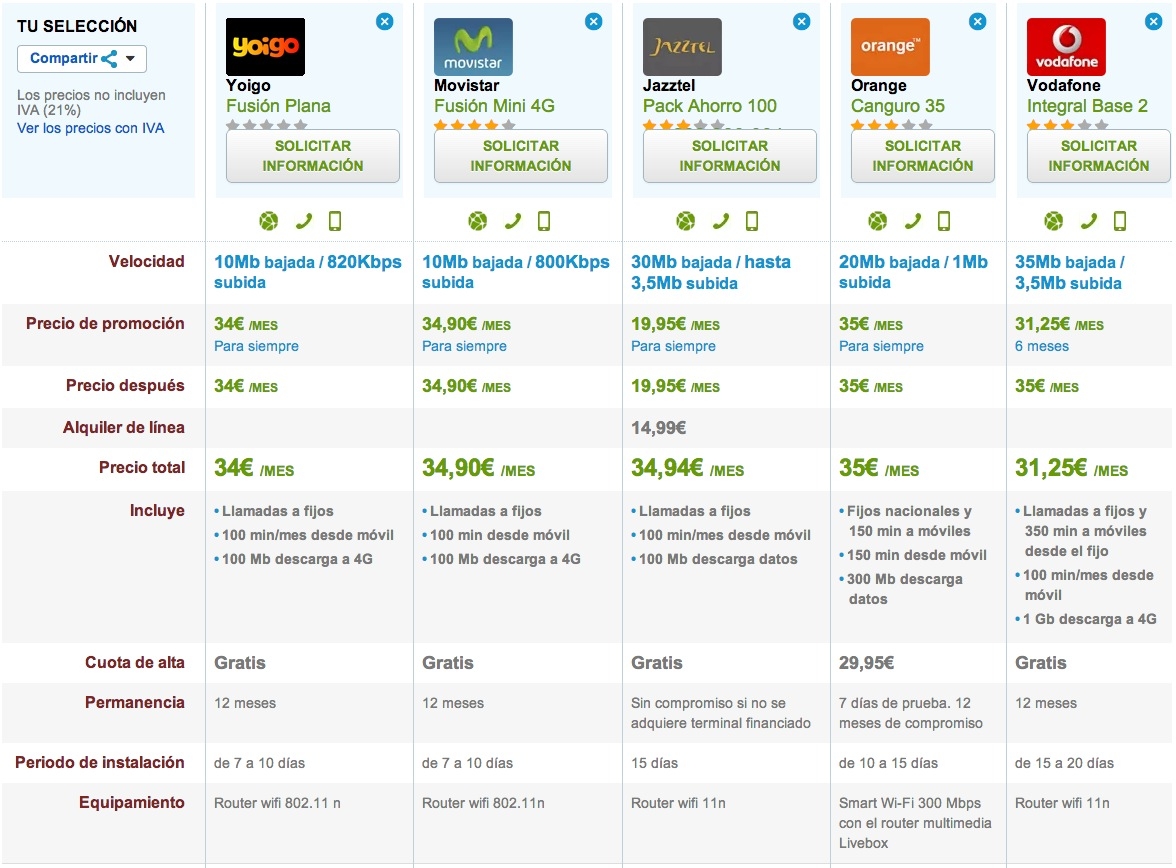Click Orange '300 Mb descarga datos' item
Screen dimensions: 1176x868
pyautogui.click(x=902, y=589)
